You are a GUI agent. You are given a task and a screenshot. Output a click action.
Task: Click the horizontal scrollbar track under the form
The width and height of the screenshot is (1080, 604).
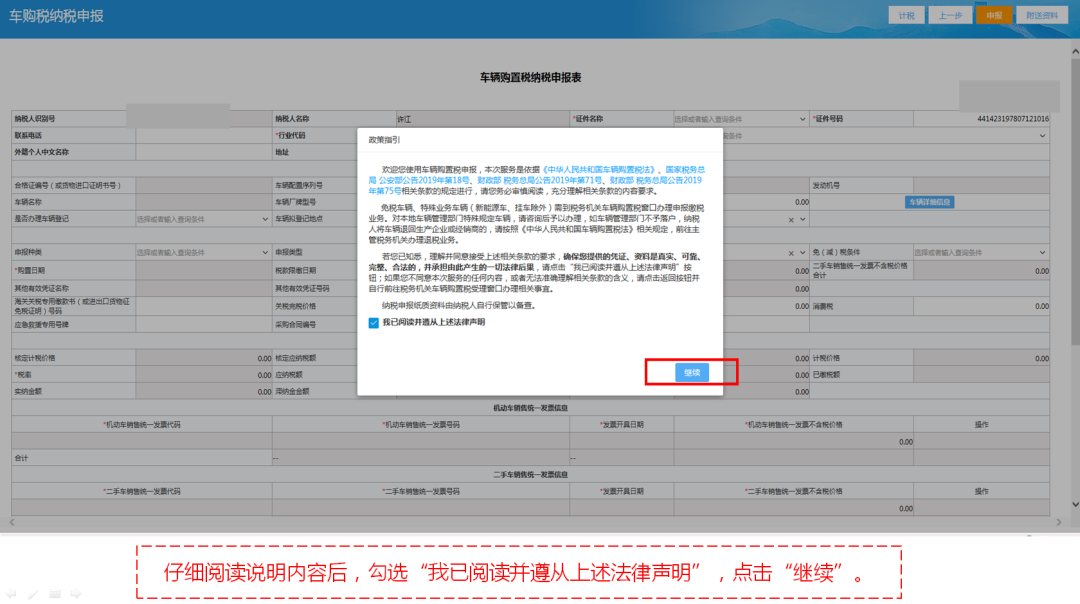point(535,523)
